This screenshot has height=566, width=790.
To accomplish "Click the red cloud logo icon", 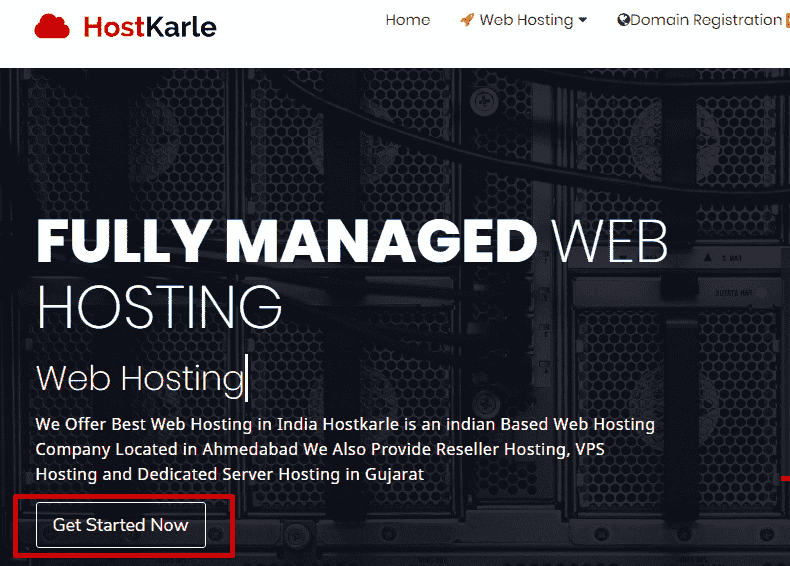I will pyautogui.click(x=52, y=26).
